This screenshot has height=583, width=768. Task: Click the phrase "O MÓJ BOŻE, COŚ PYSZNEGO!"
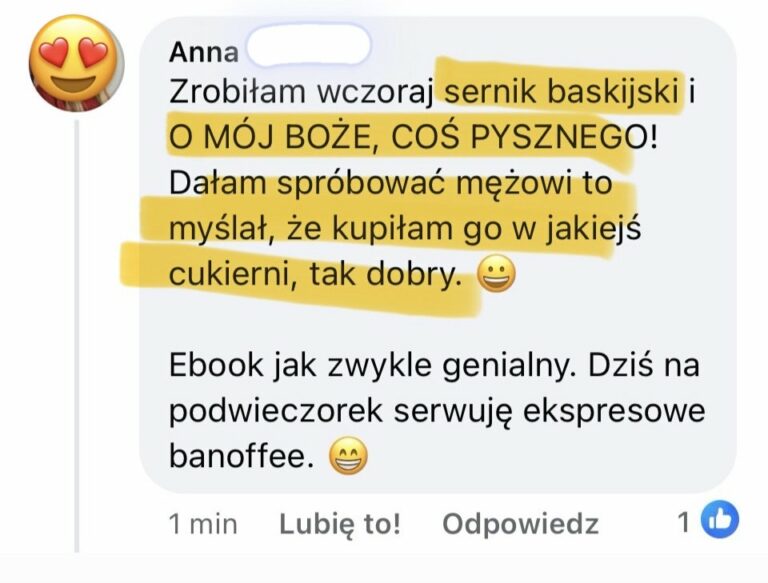pos(412,137)
